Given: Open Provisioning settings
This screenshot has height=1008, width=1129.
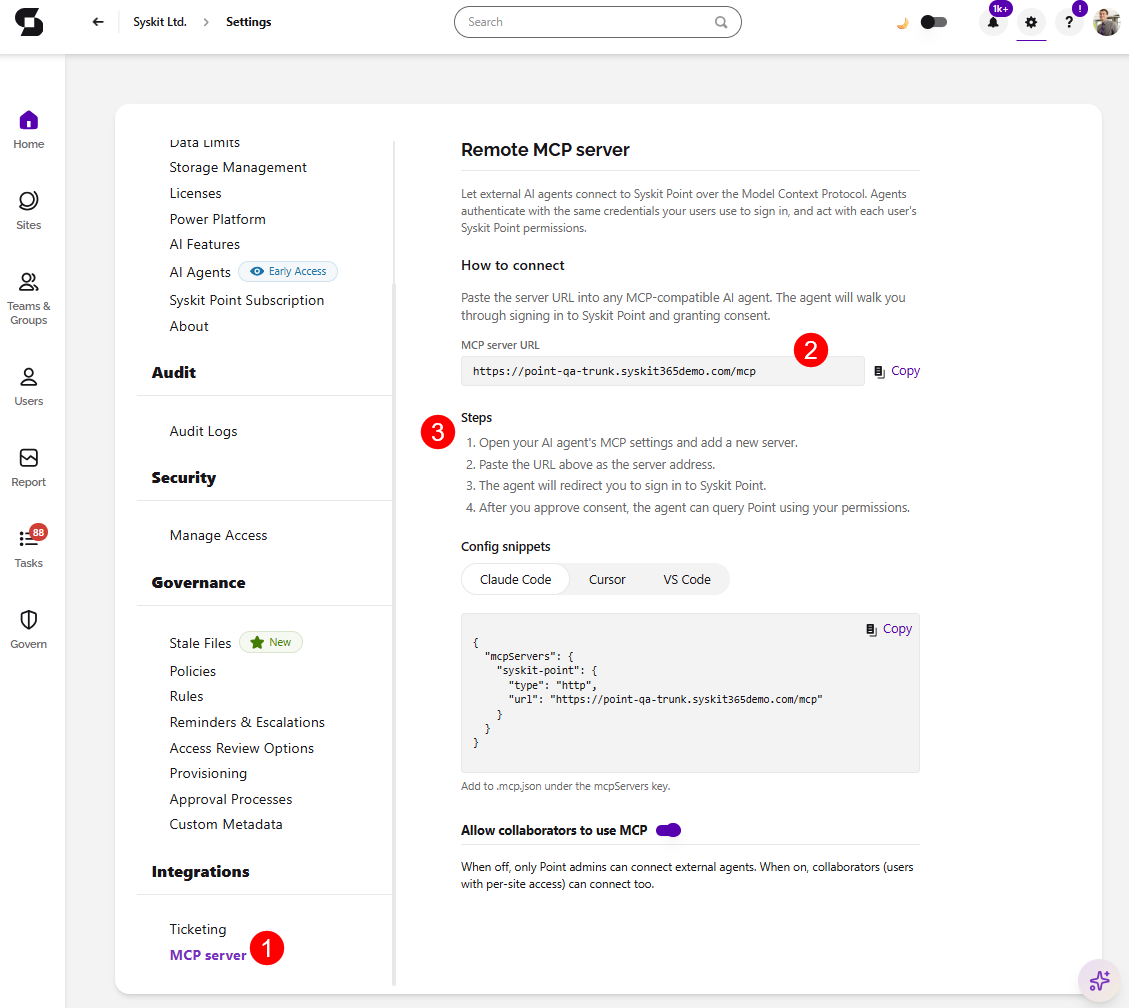Looking at the screenshot, I should coord(208,773).
